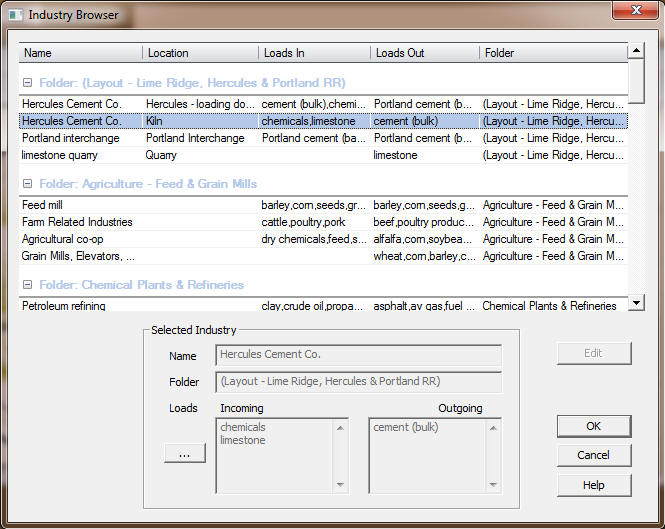The height and width of the screenshot is (529, 665).
Task: Click the Cancel button
Action: pyautogui.click(x=594, y=455)
